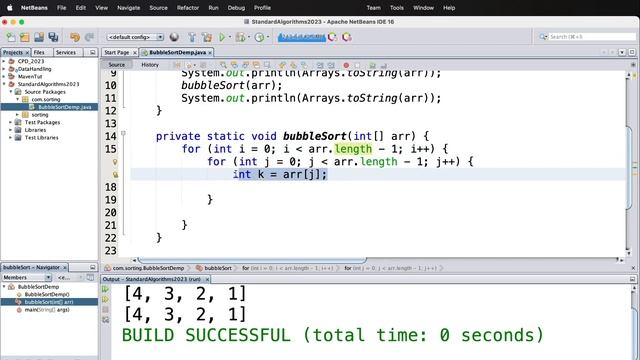
Task: Open the Refactor menu
Action: 188,8
